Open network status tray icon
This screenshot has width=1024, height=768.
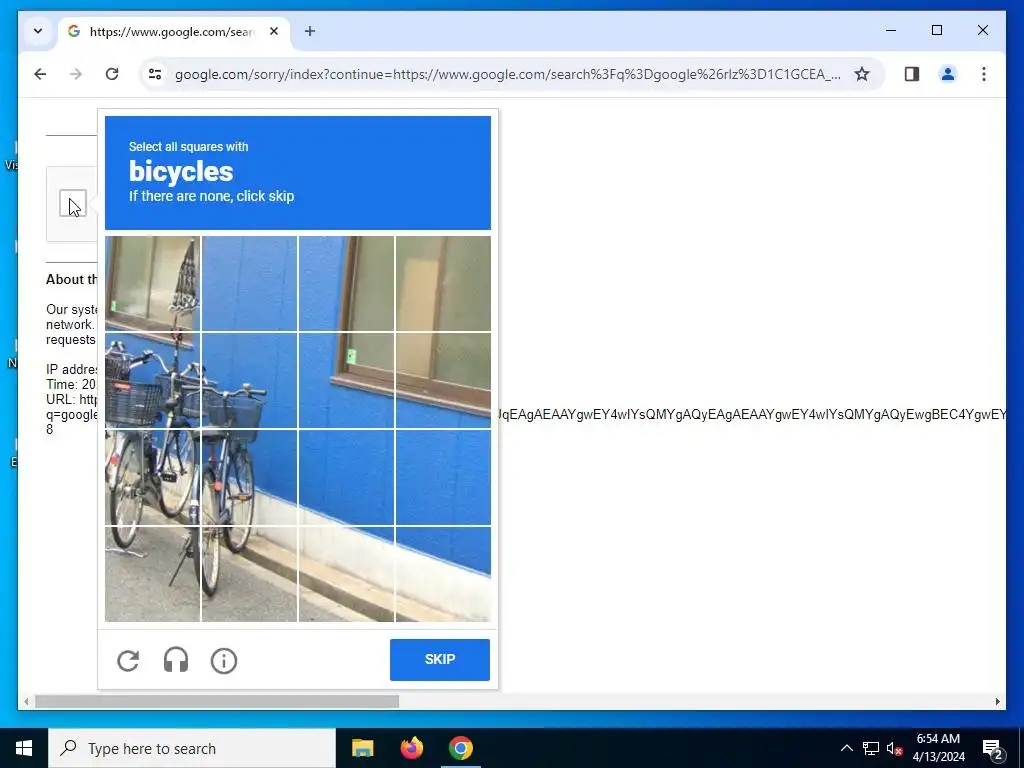pos(871,748)
